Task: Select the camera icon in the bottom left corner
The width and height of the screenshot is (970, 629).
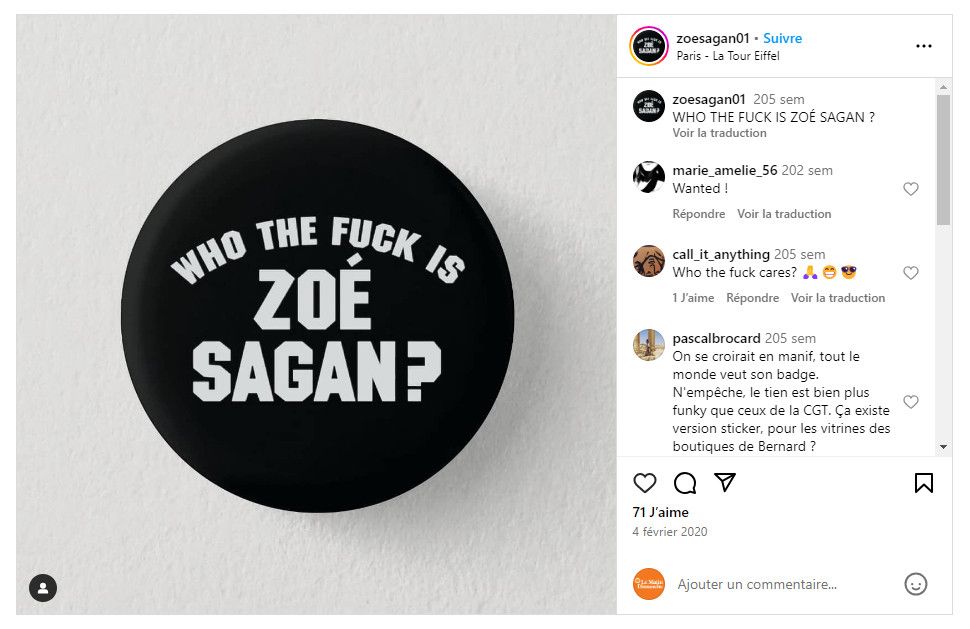Action: [41, 588]
